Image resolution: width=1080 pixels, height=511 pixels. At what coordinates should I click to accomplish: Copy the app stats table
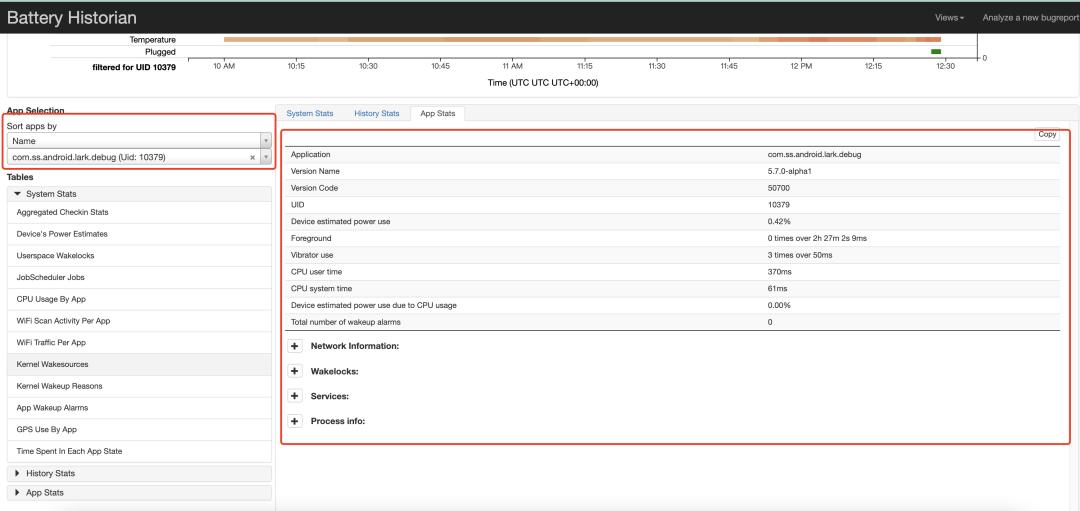point(1047,135)
